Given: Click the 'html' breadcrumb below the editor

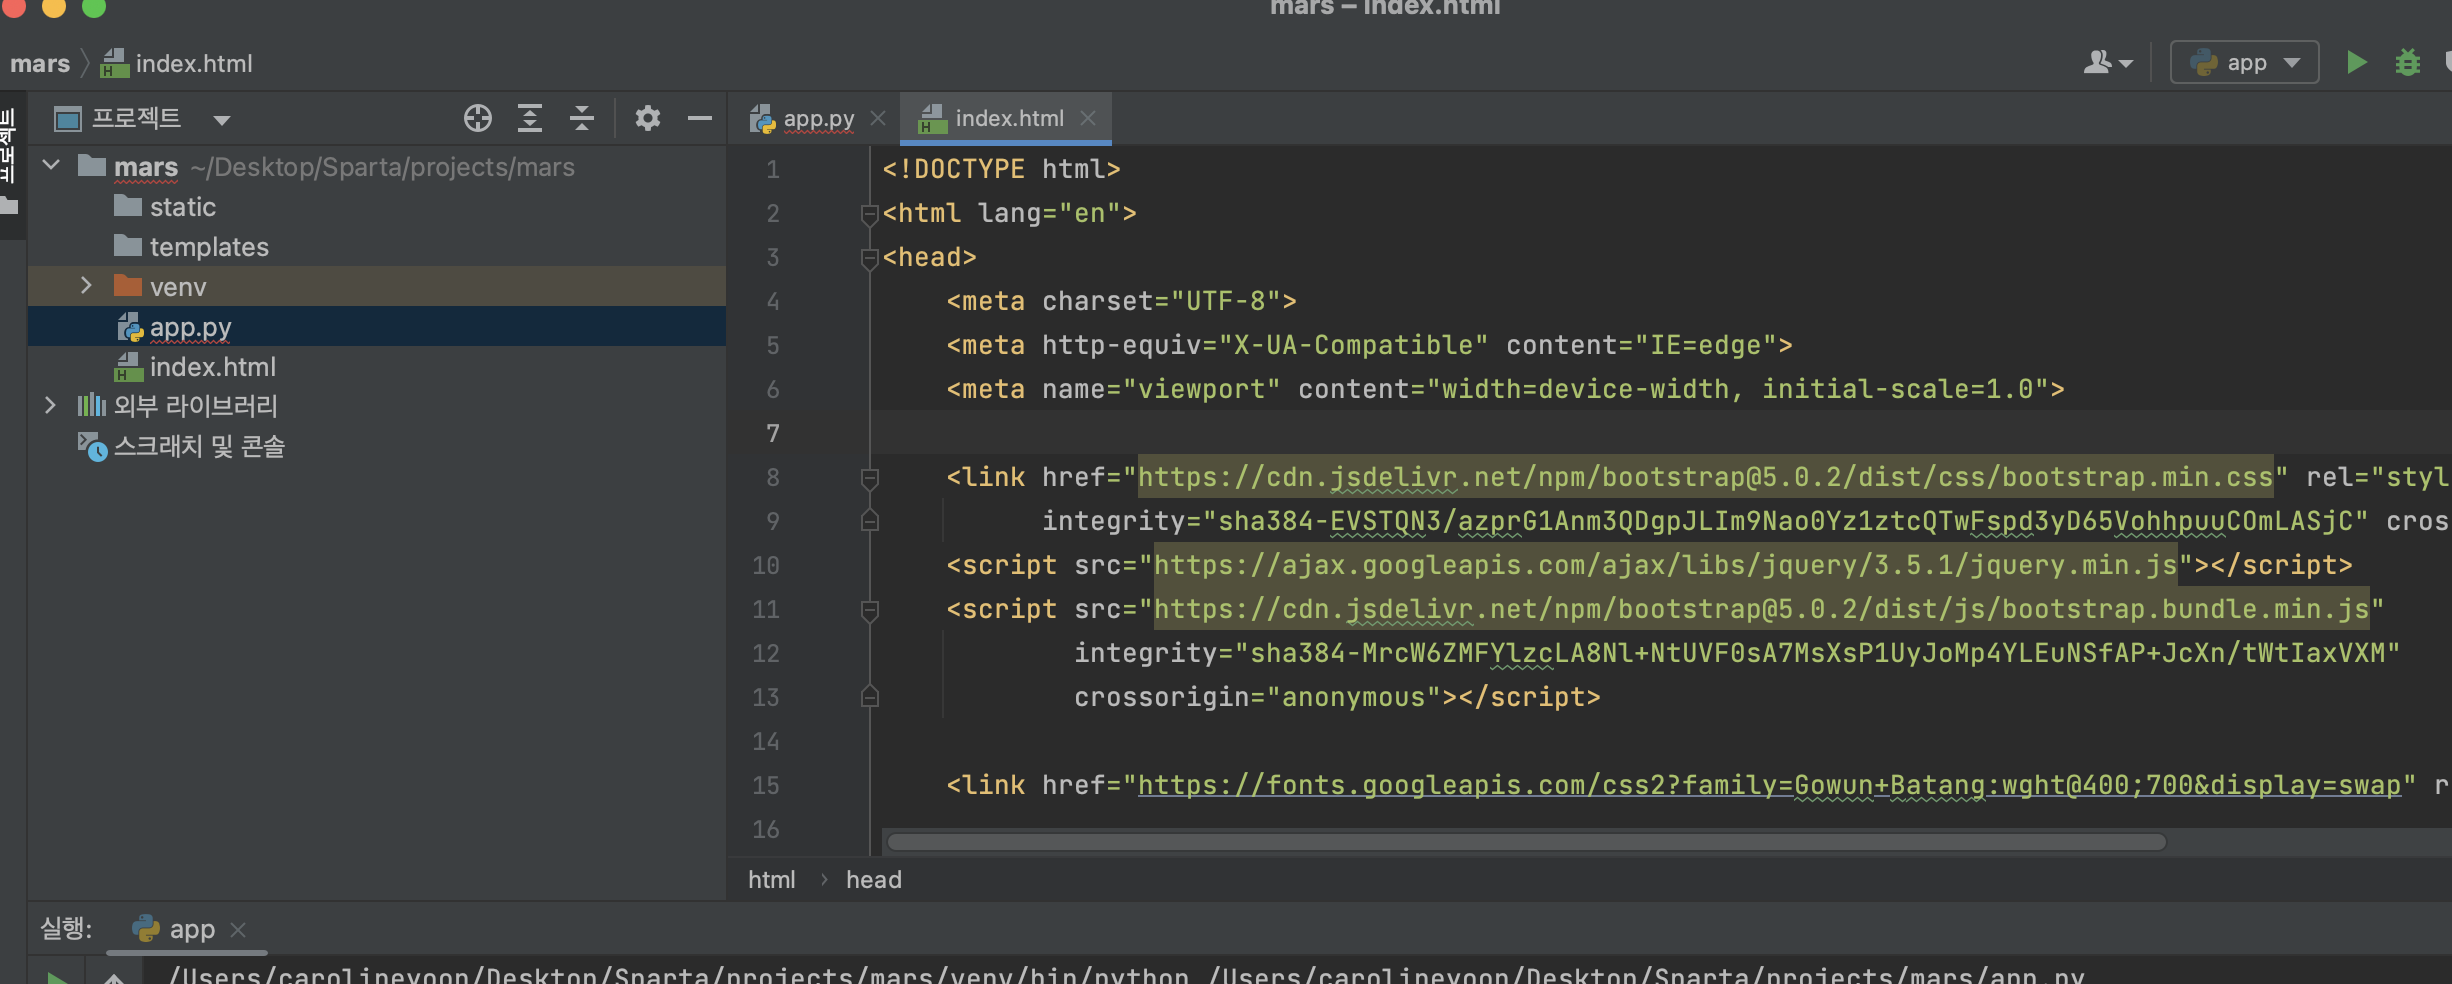Looking at the screenshot, I should [771, 880].
